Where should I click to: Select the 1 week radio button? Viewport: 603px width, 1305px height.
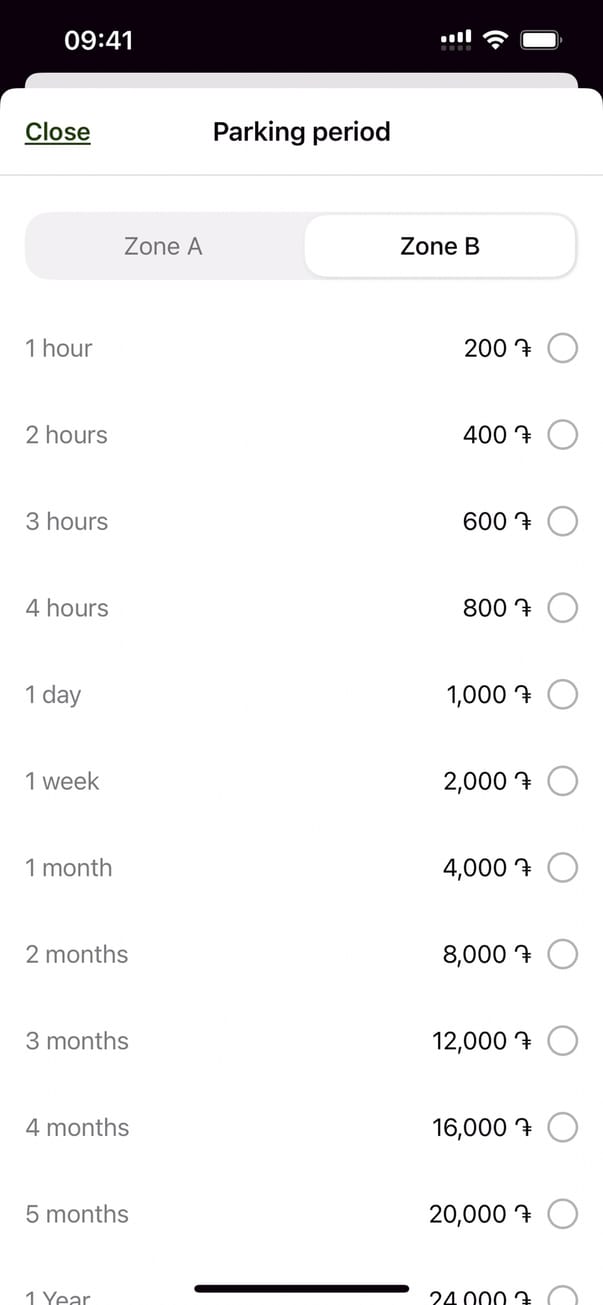[x=563, y=781]
